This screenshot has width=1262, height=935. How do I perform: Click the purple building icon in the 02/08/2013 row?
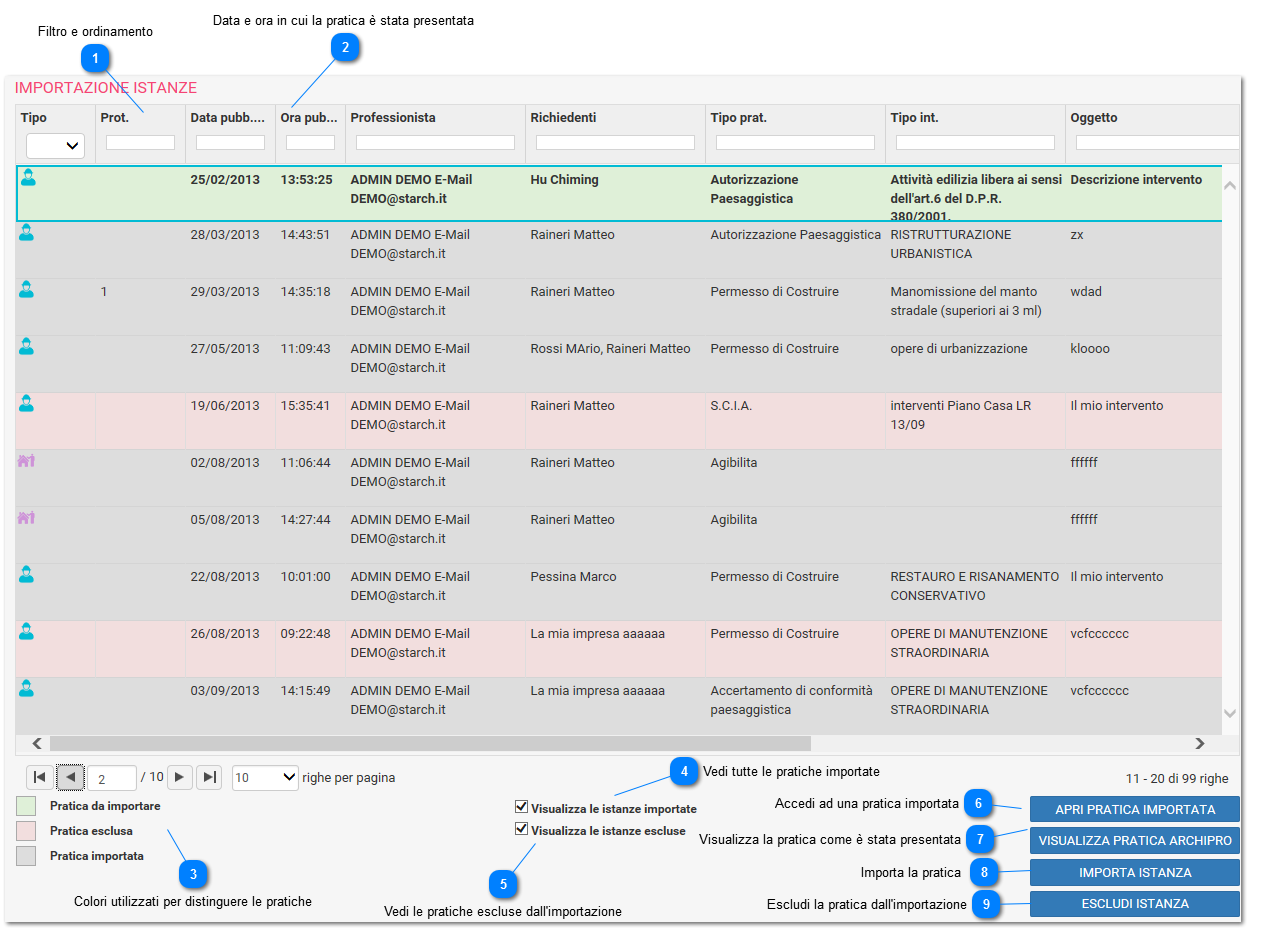coord(27,461)
